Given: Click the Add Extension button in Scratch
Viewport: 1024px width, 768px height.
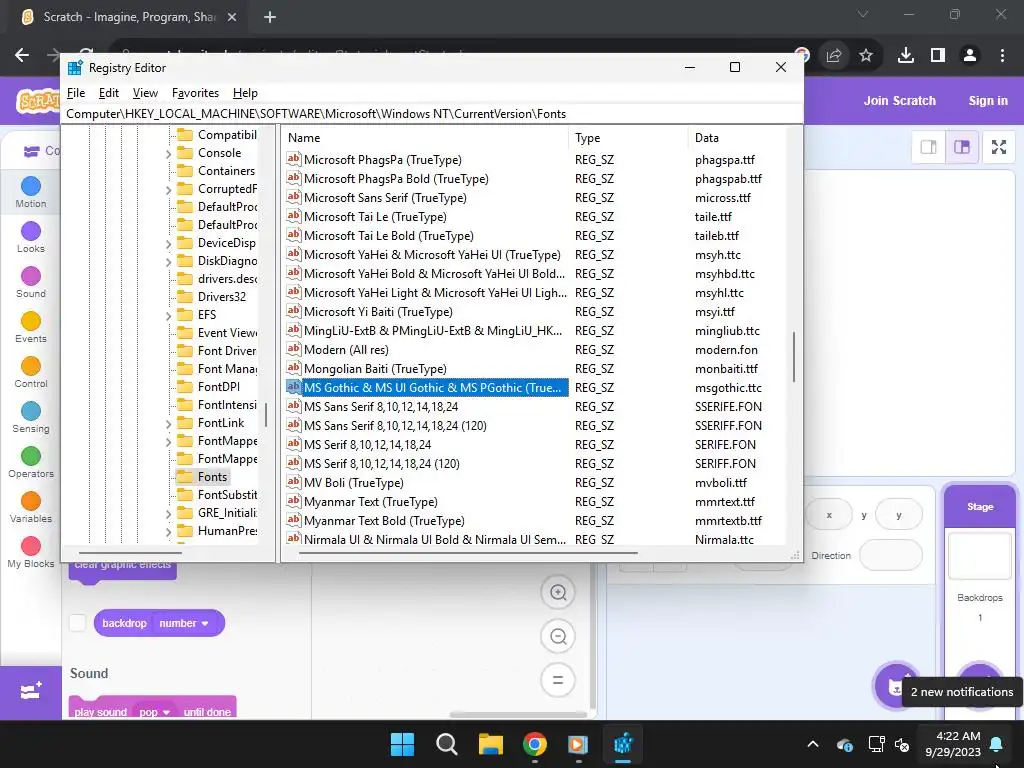Looking at the screenshot, I should pos(31,692).
